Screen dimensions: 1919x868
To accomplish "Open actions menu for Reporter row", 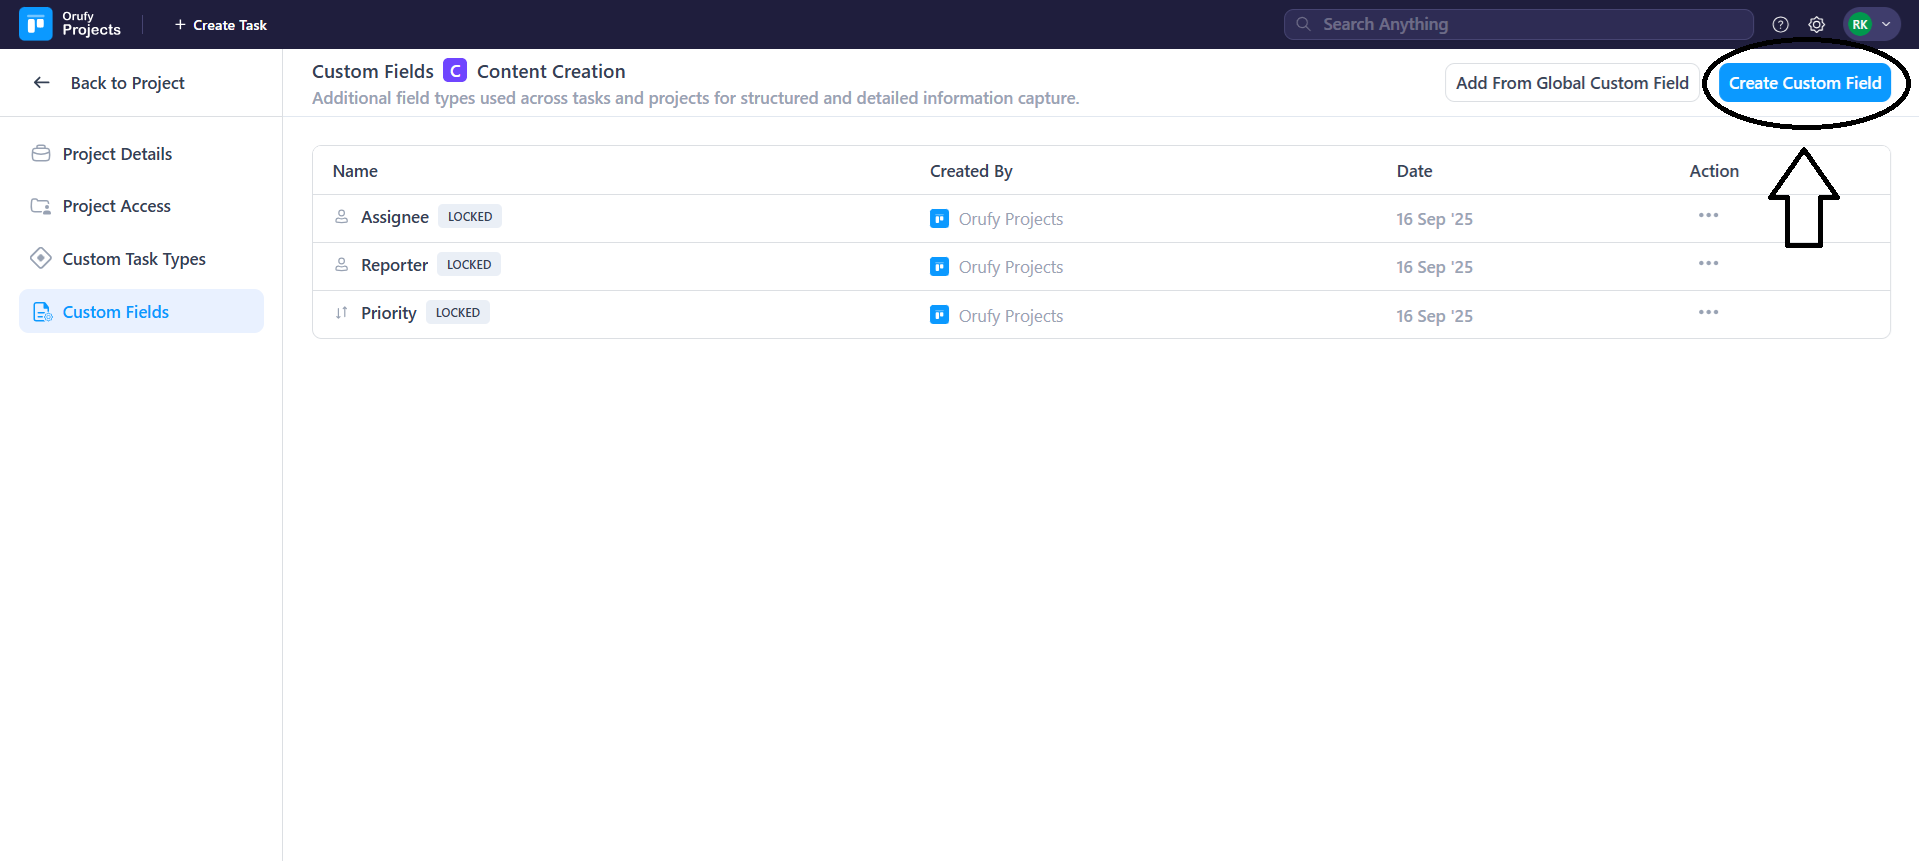I will coord(1708,264).
